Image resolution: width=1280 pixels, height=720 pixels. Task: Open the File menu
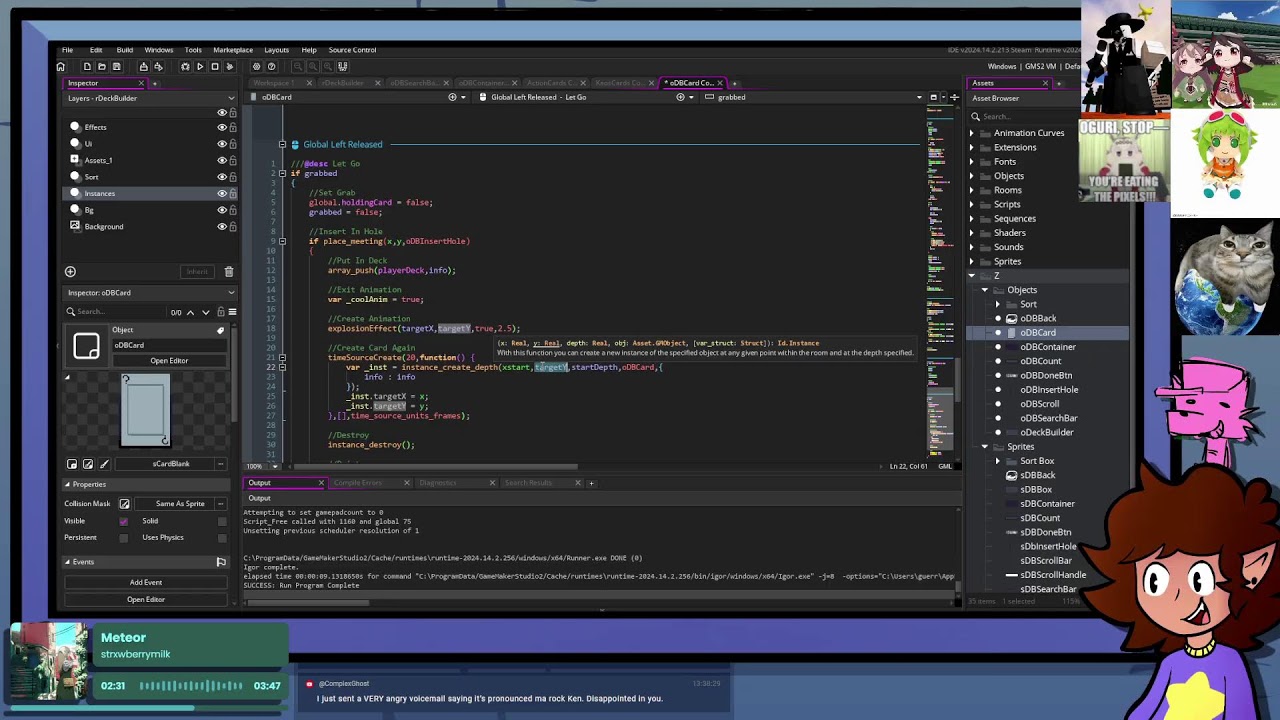[67, 50]
